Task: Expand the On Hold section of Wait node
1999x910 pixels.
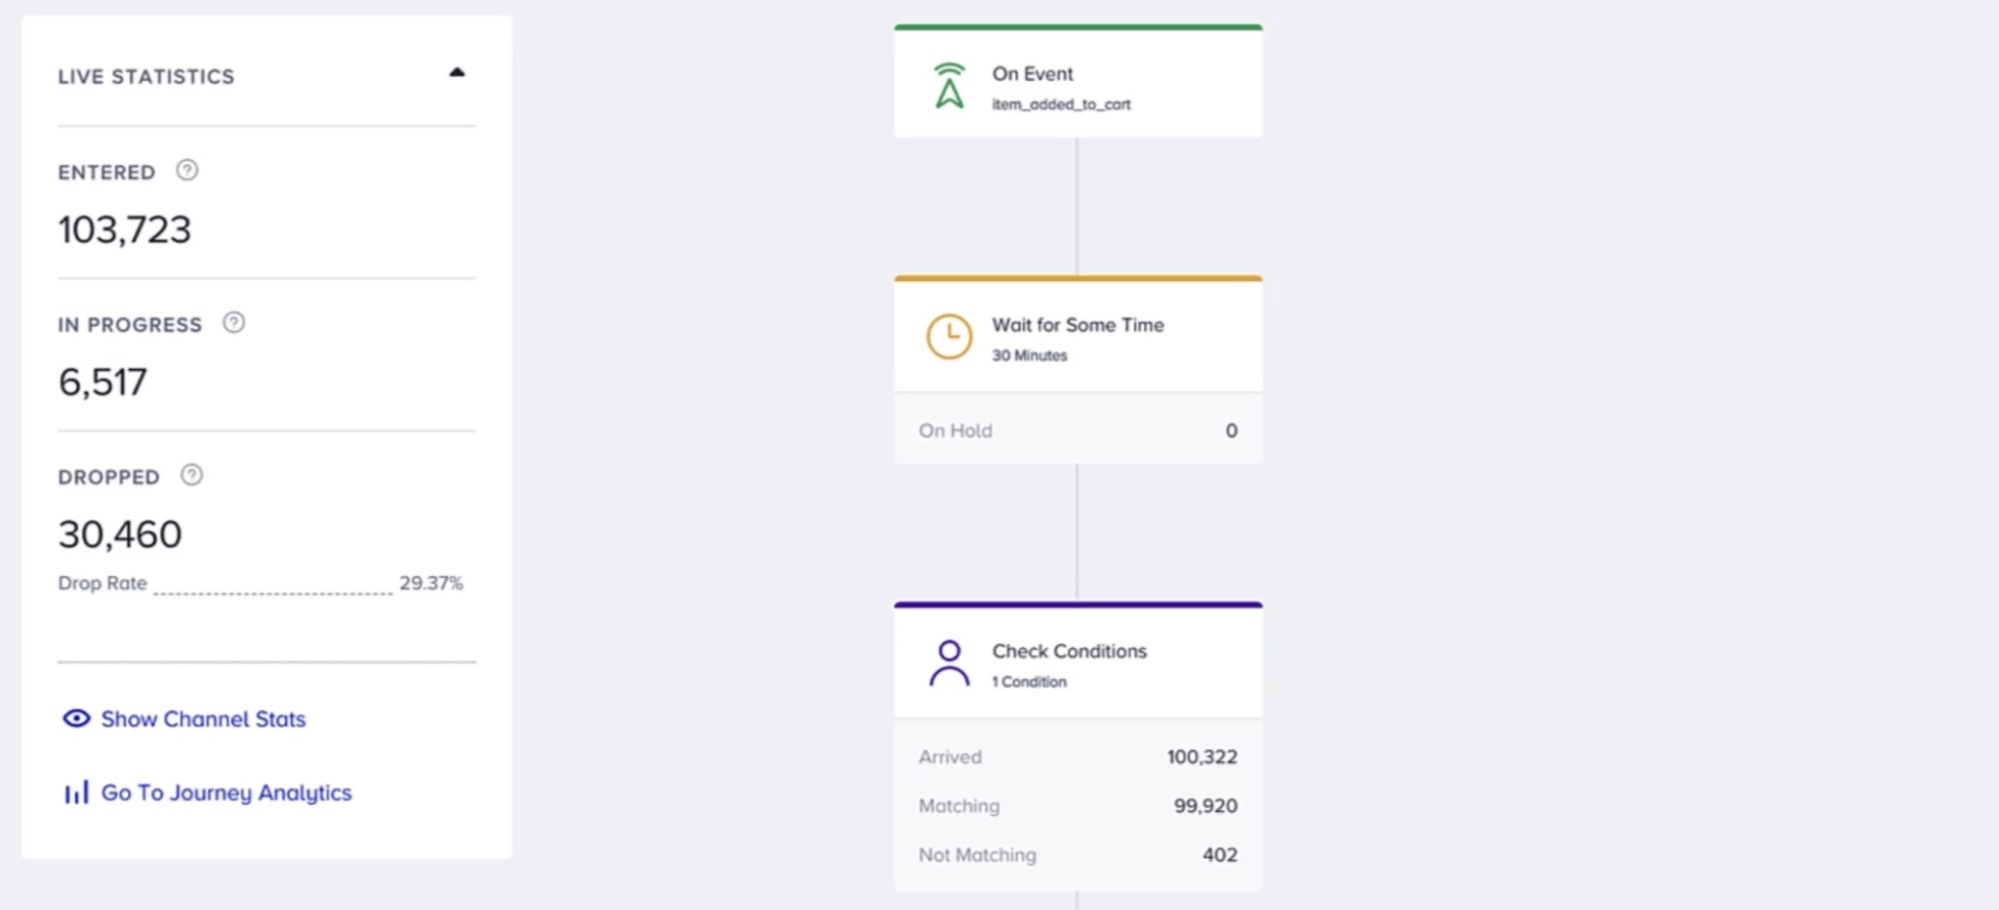Action: point(1077,430)
